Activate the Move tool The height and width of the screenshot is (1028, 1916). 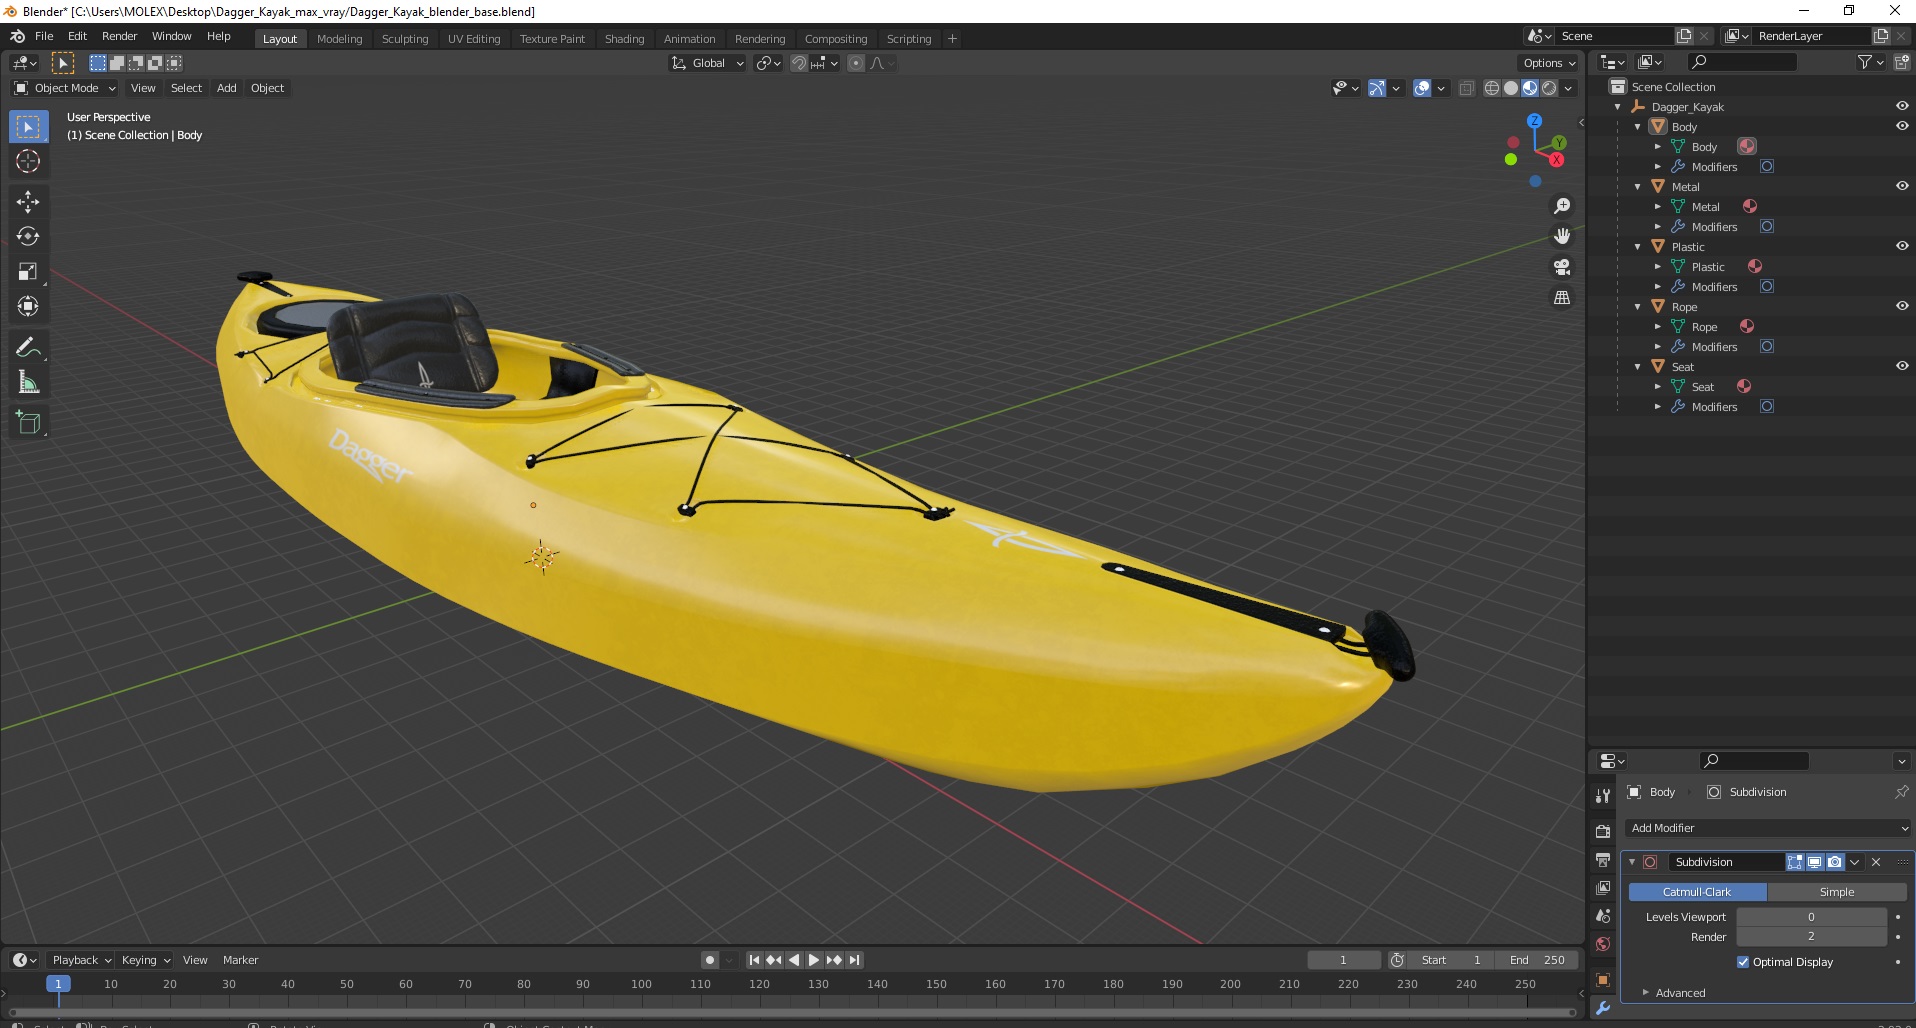(x=28, y=201)
